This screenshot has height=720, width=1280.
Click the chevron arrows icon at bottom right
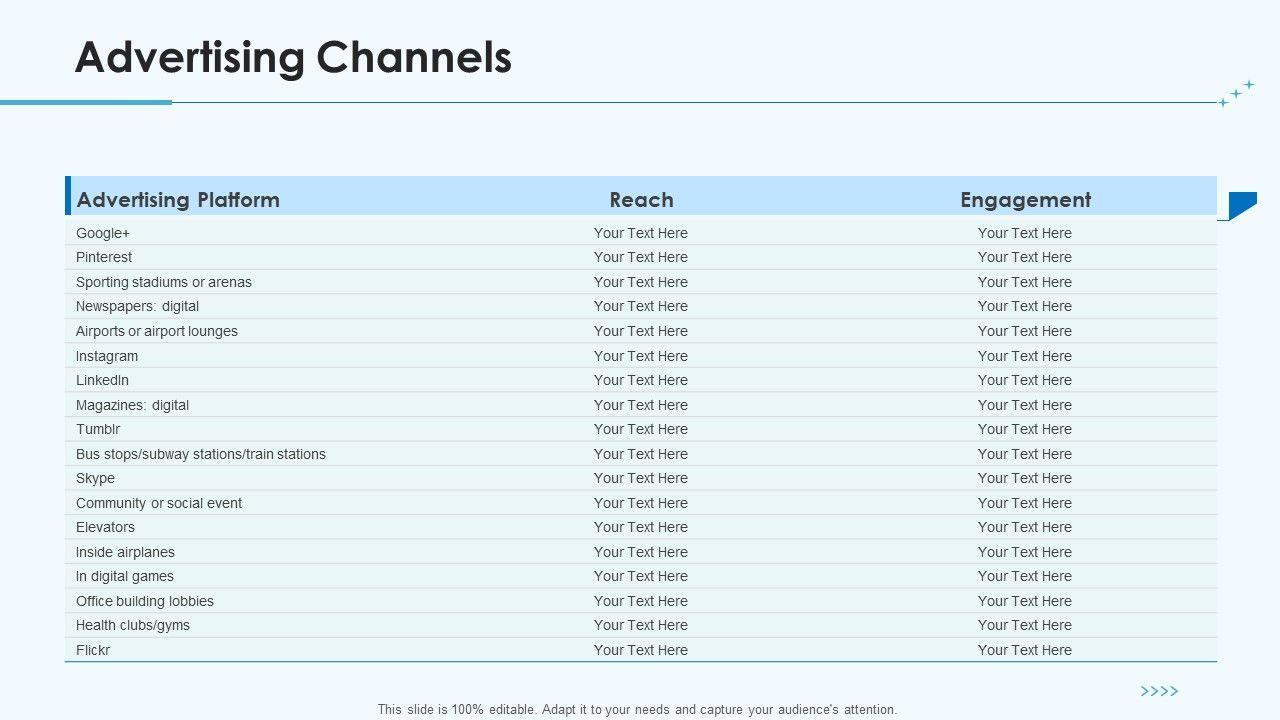[x=1159, y=691]
